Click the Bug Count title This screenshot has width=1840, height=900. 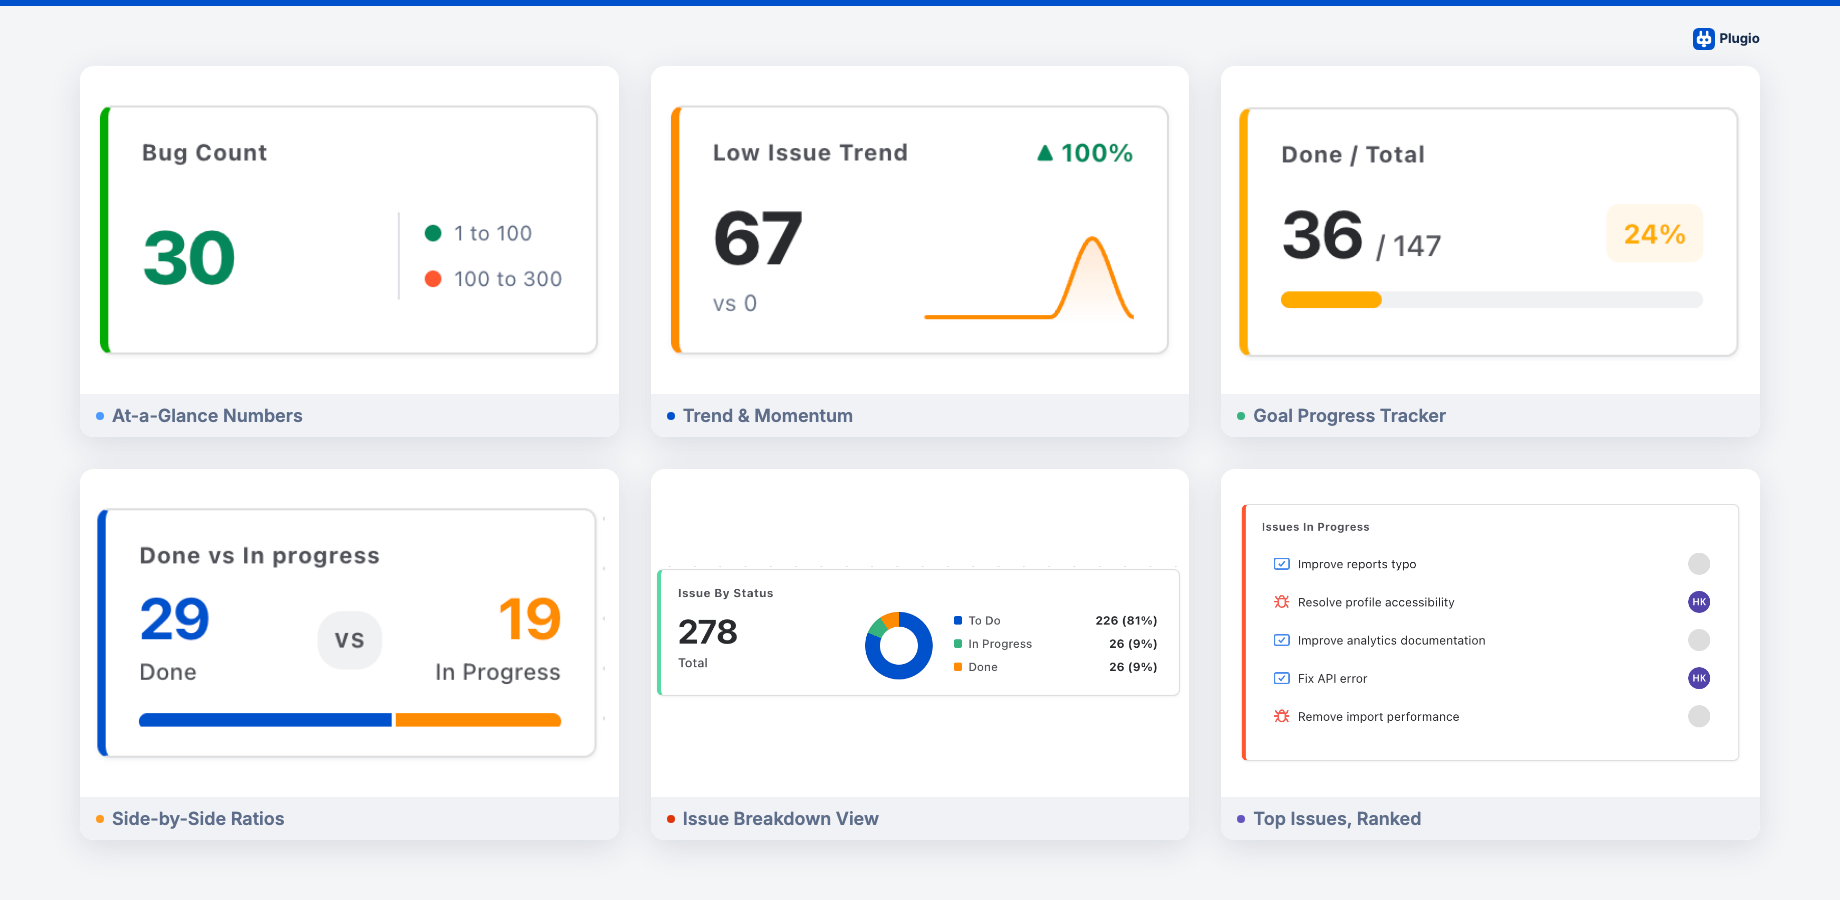click(204, 153)
